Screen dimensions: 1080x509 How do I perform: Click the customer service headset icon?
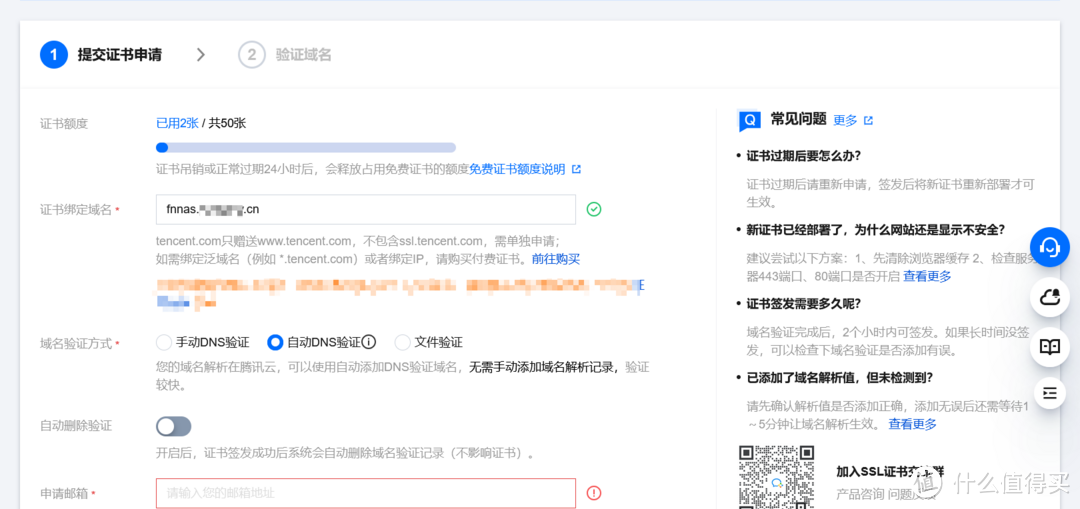tap(1049, 246)
